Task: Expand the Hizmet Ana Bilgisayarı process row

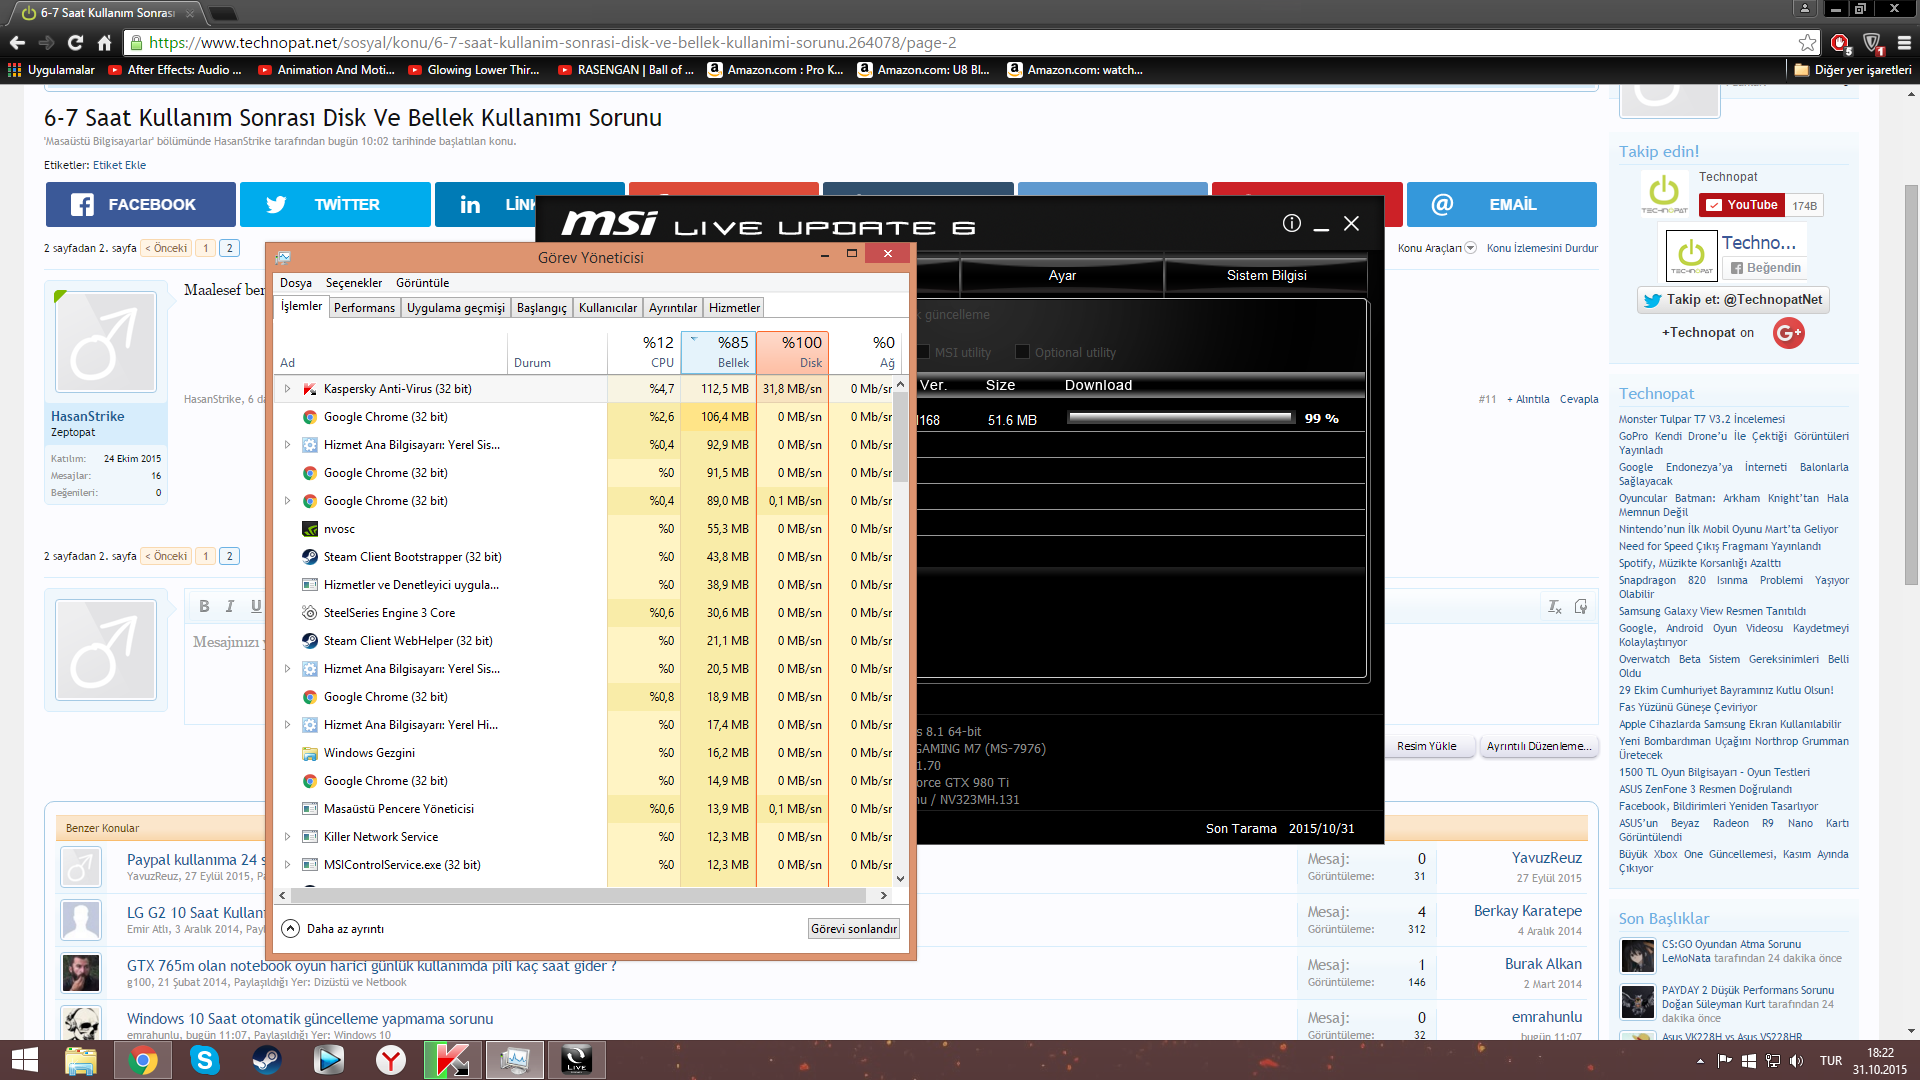Action: (287, 444)
